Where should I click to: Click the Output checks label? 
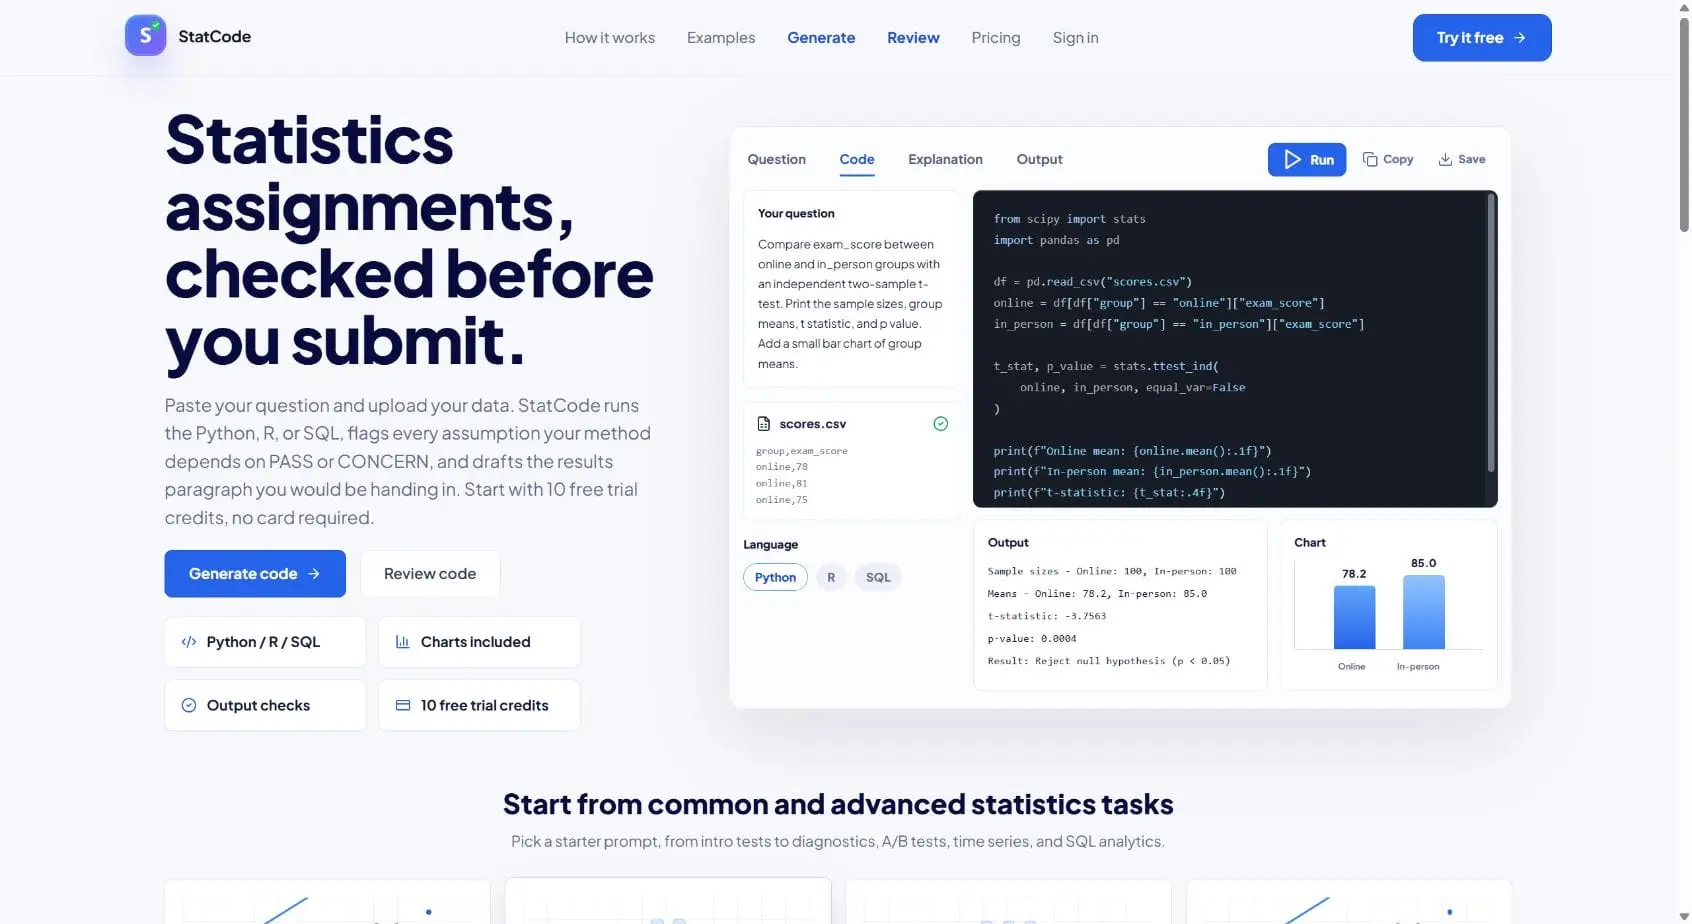258,705
